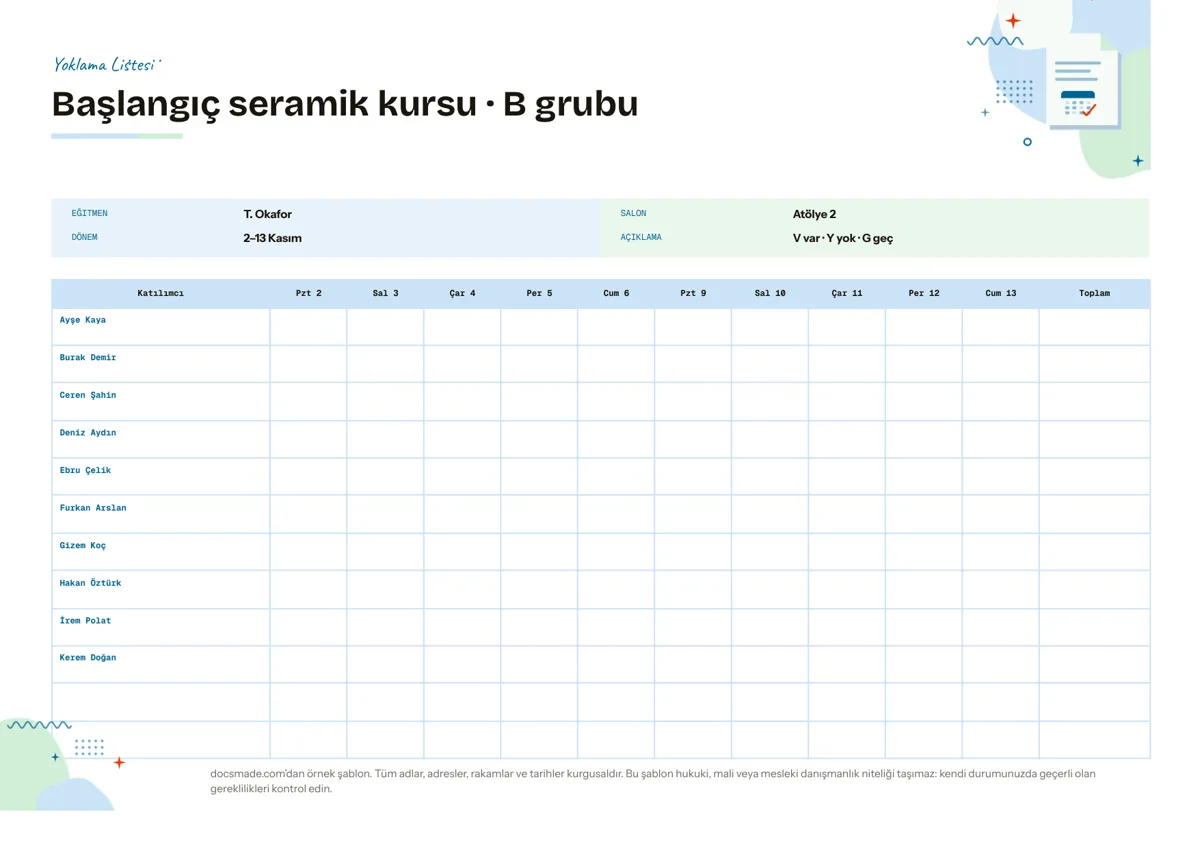Click the 'Per 5' column header
1200x849 pixels.
539,293
